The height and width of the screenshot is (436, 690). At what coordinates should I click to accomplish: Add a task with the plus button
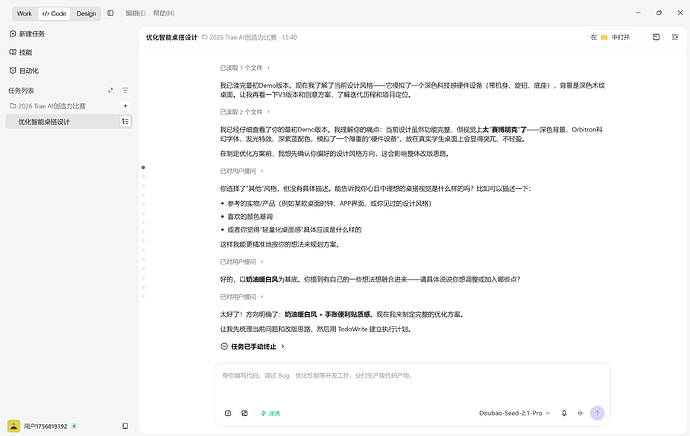pyautogui.click(x=125, y=106)
